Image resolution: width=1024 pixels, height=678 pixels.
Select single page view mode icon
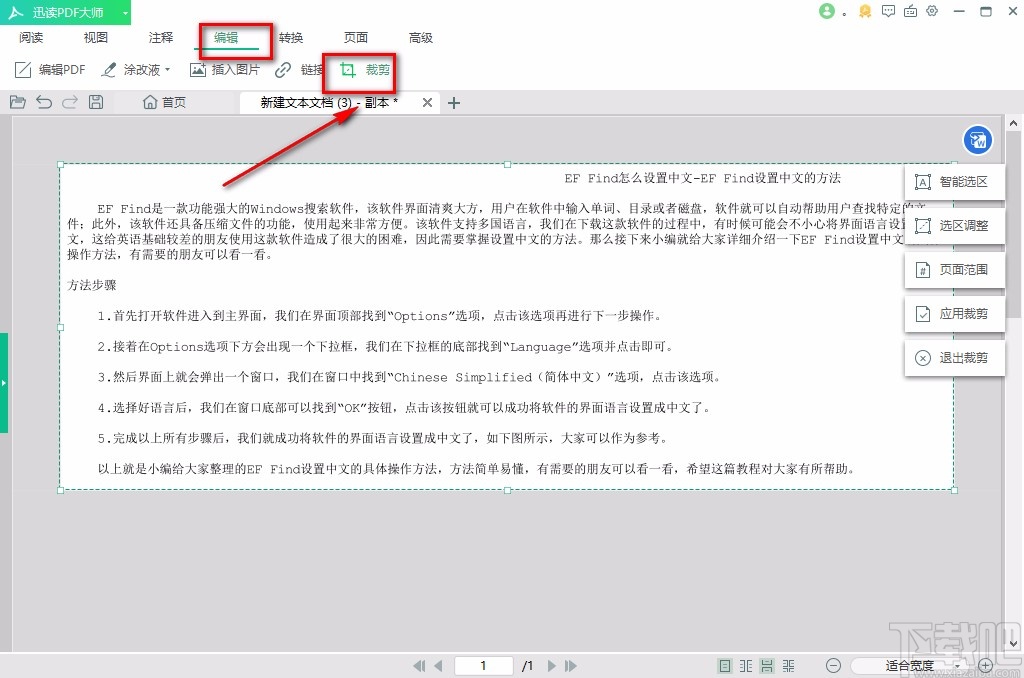coord(725,666)
